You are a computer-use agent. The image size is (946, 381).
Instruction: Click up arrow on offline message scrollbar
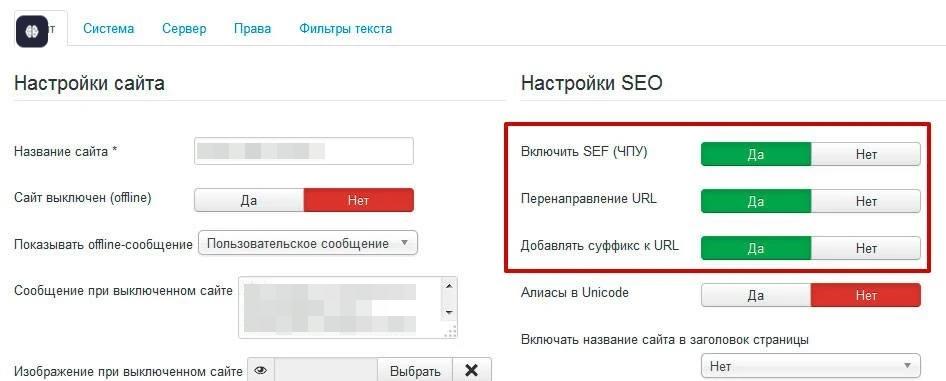tap(448, 285)
